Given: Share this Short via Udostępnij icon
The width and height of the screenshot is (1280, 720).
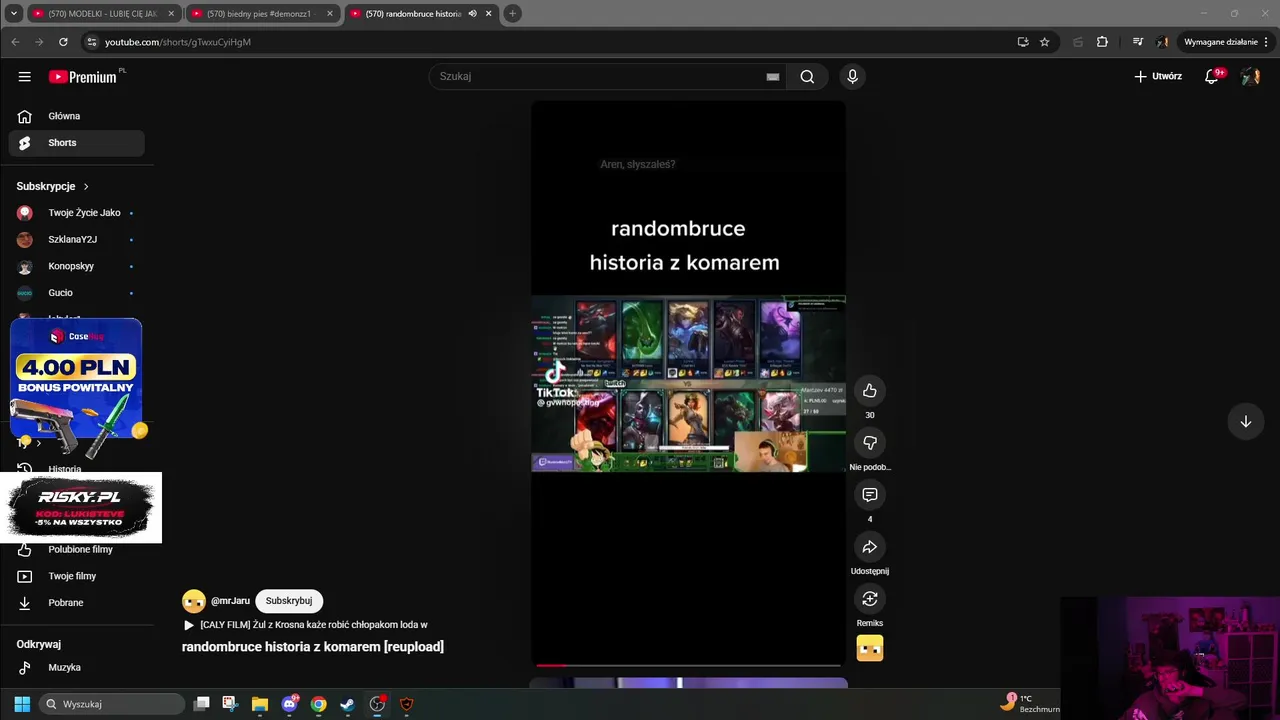Looking at the screenshot, I should (x=870, y=547).
